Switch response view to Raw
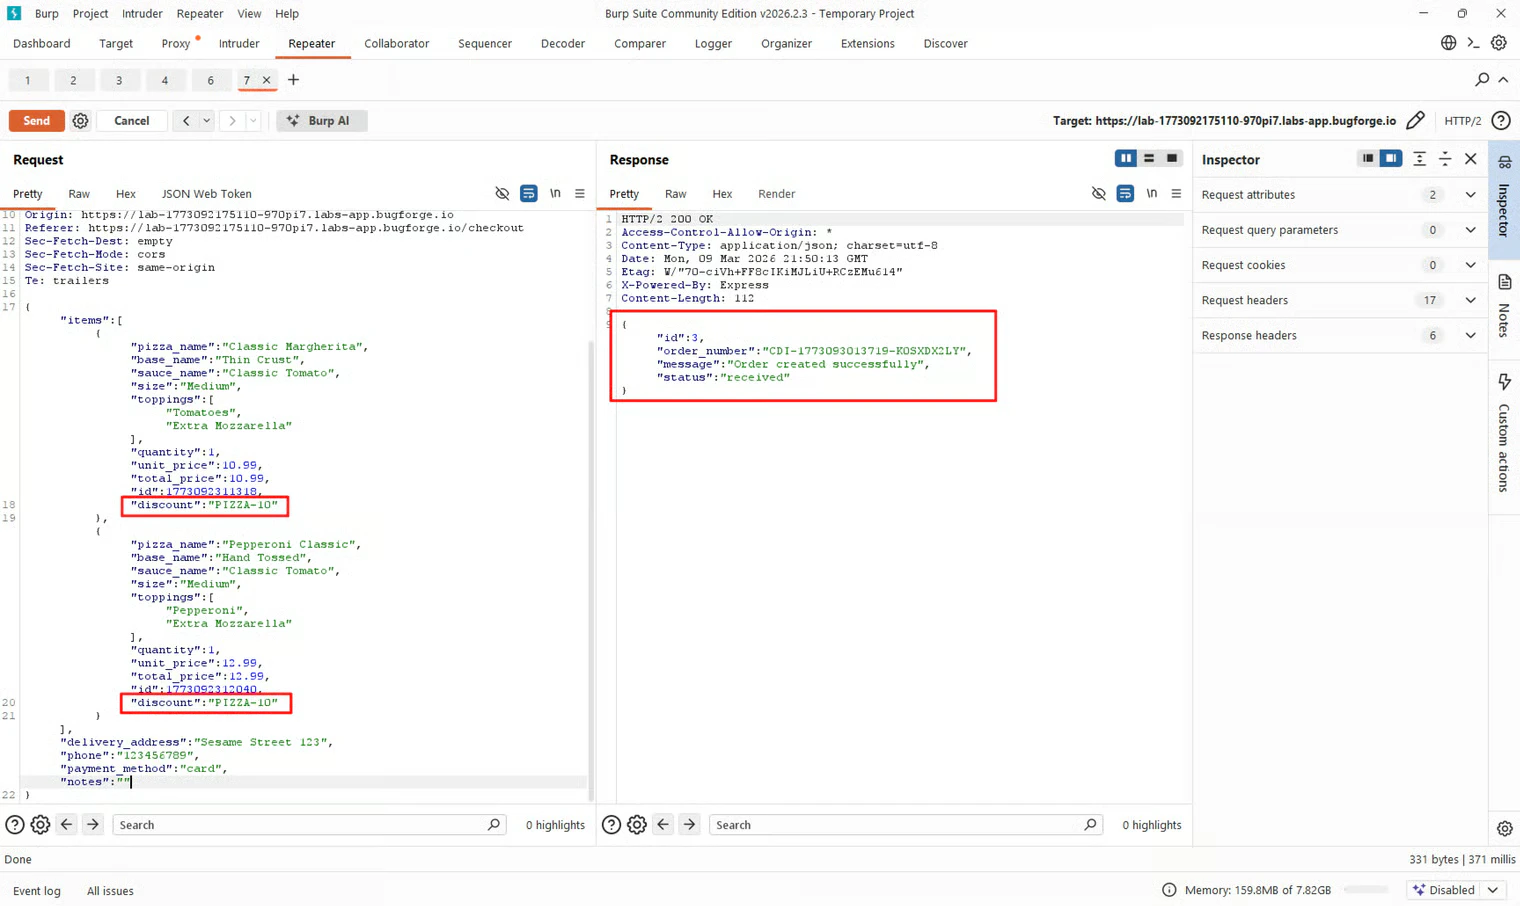1520x906 pixels. tap(676, 194)
